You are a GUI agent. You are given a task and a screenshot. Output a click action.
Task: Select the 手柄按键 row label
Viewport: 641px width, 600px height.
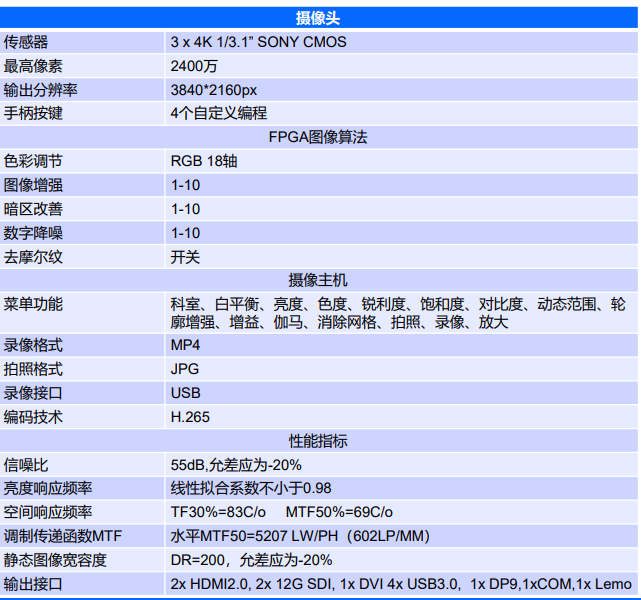pyautogui.click(x=33, y=113)
